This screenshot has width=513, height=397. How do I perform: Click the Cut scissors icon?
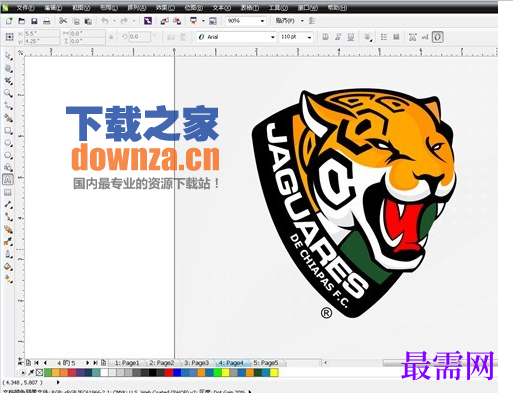tap(63, 21)
